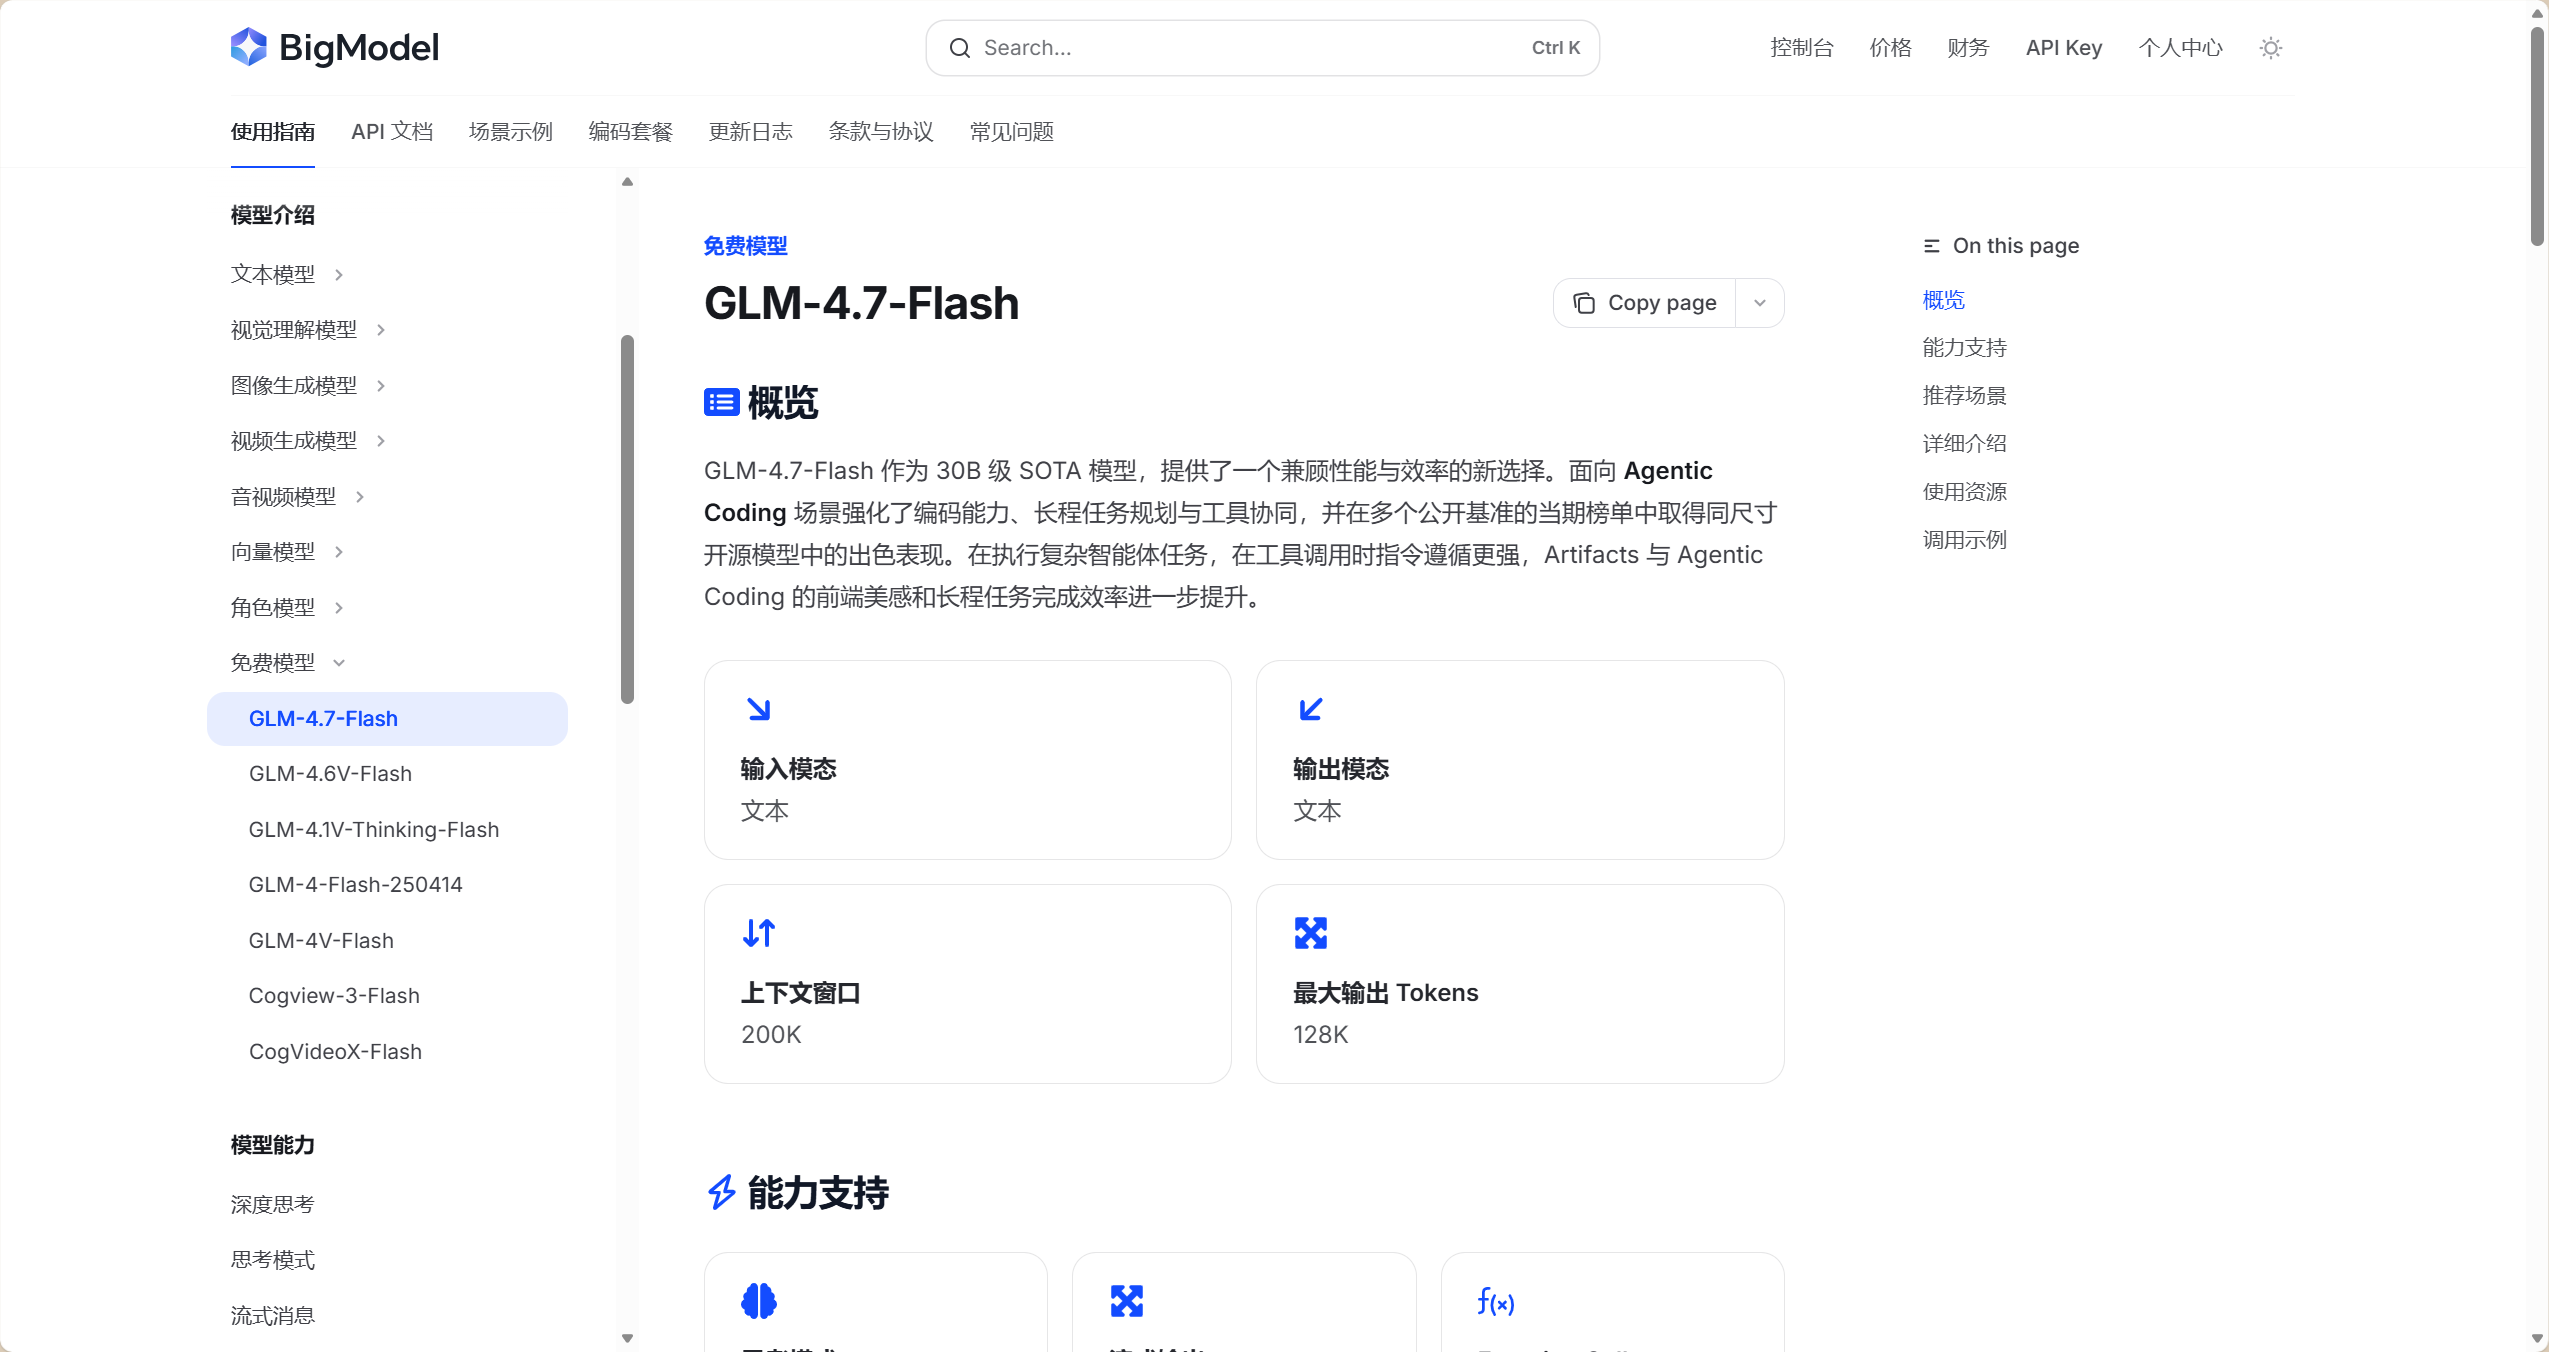The width and height of the screenshot is (2549, 1352).
Task: Open the 编码套餐 tab
Action: (631, 132)
